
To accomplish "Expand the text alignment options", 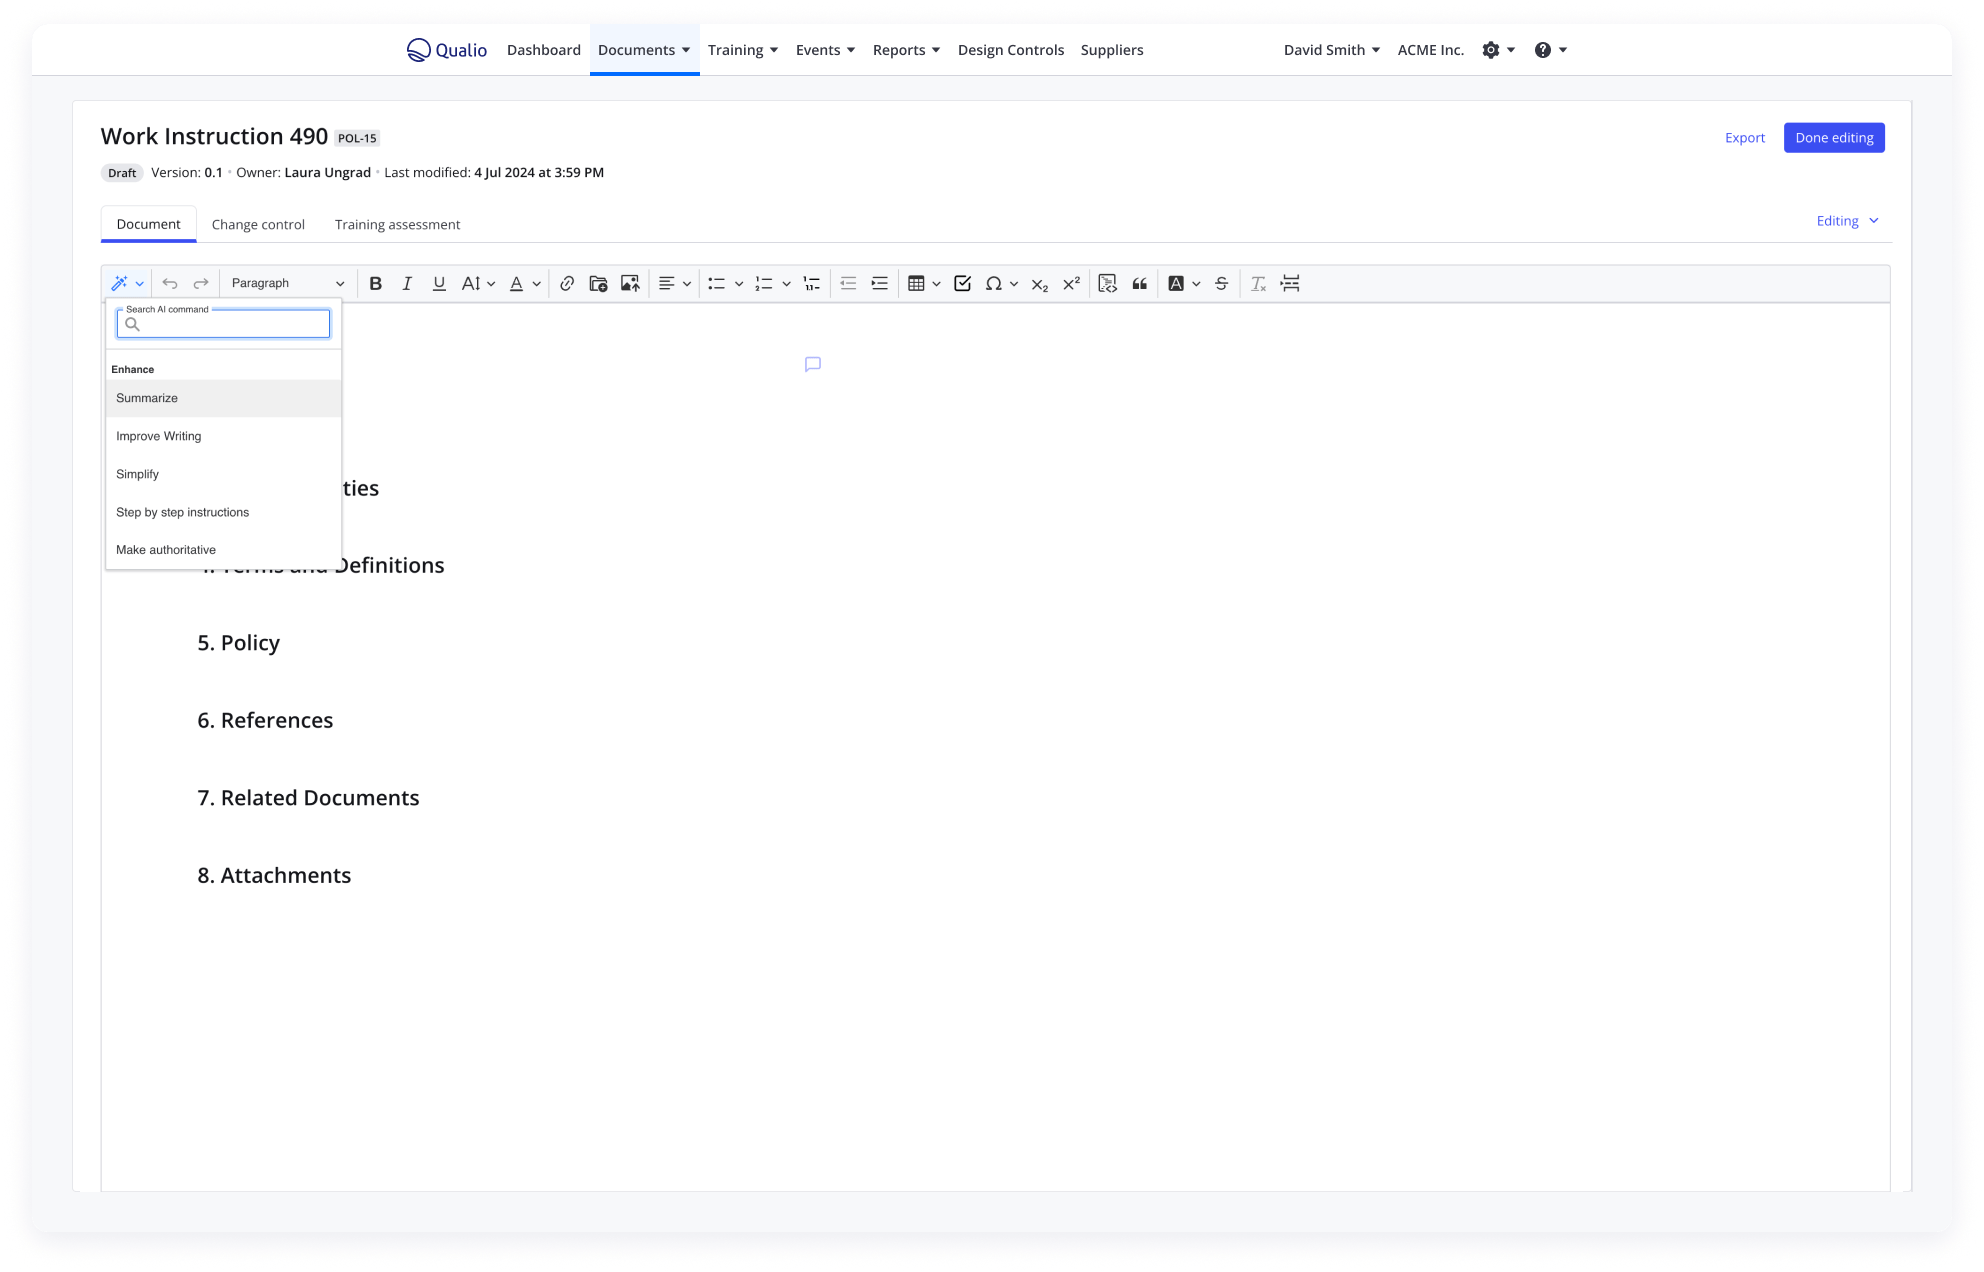I will coord(687,283).
